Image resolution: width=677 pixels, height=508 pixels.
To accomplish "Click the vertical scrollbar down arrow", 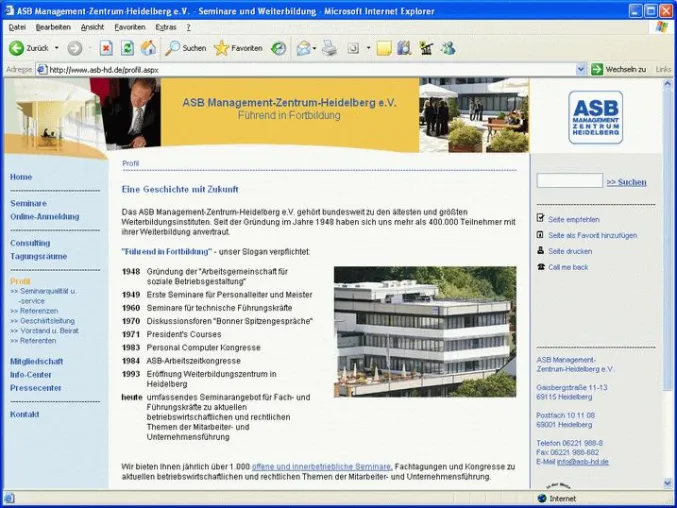I will click(x=668, y=483).
